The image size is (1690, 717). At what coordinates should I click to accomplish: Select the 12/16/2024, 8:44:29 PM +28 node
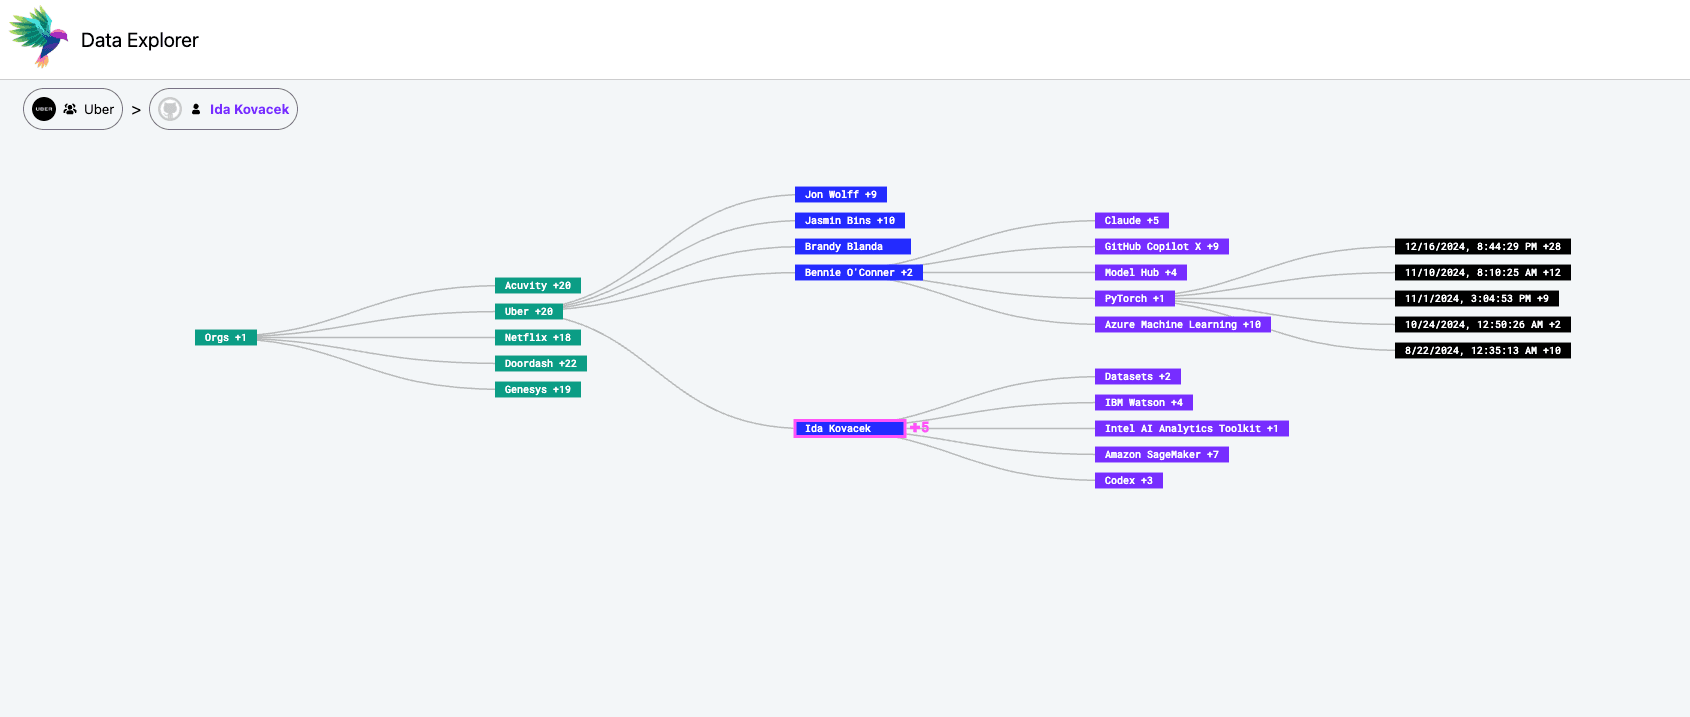point(1483,247)
